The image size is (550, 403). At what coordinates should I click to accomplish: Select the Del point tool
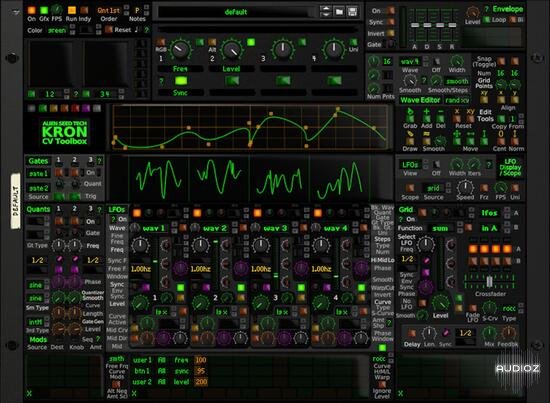pyautogui.click(x=441, y=118)
